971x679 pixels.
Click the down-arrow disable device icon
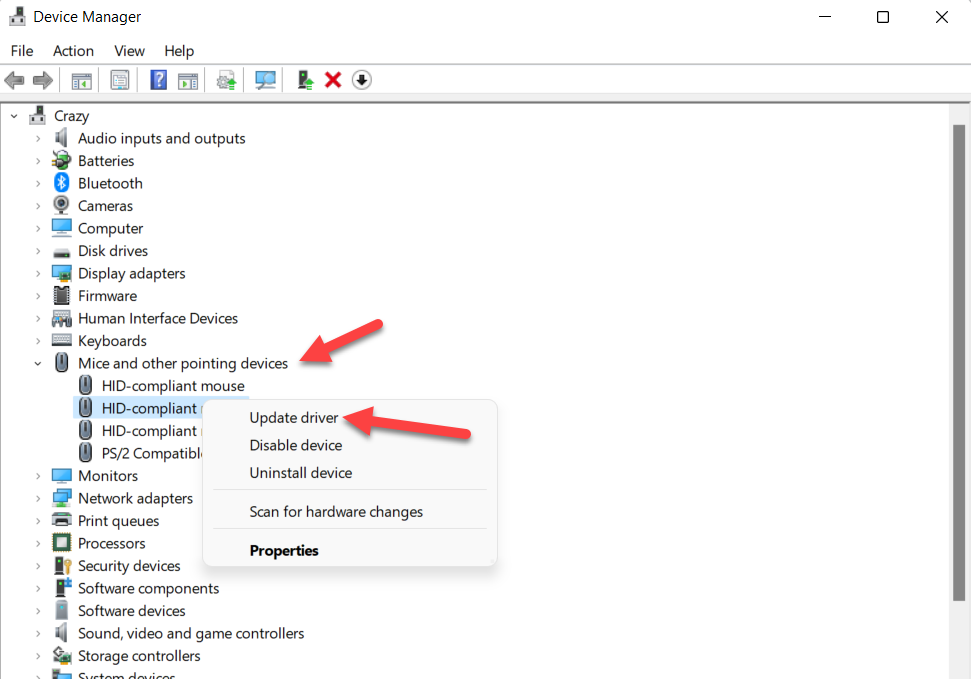coord(362,80)
